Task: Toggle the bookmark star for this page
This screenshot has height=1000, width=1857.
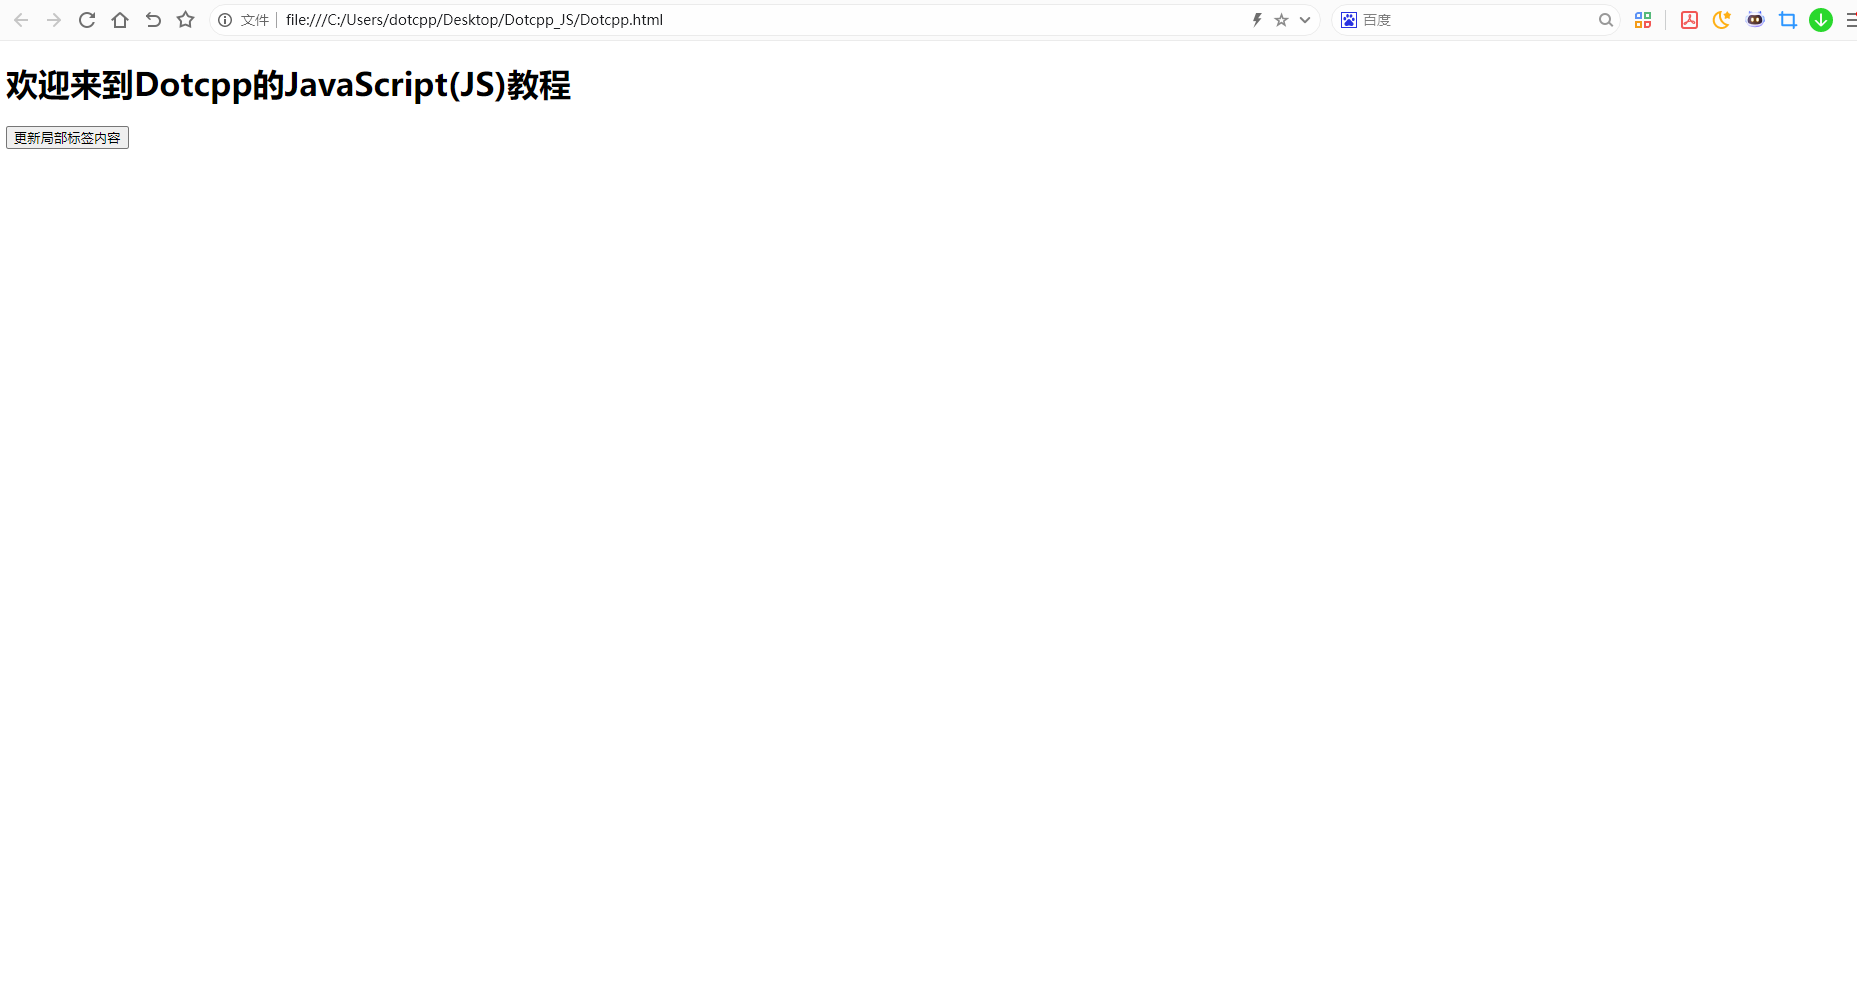Action: point(1281,19)
